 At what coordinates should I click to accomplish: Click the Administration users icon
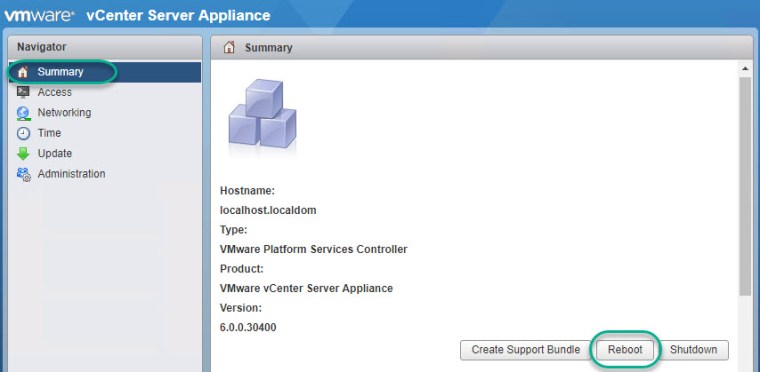[x=23, y=174]
